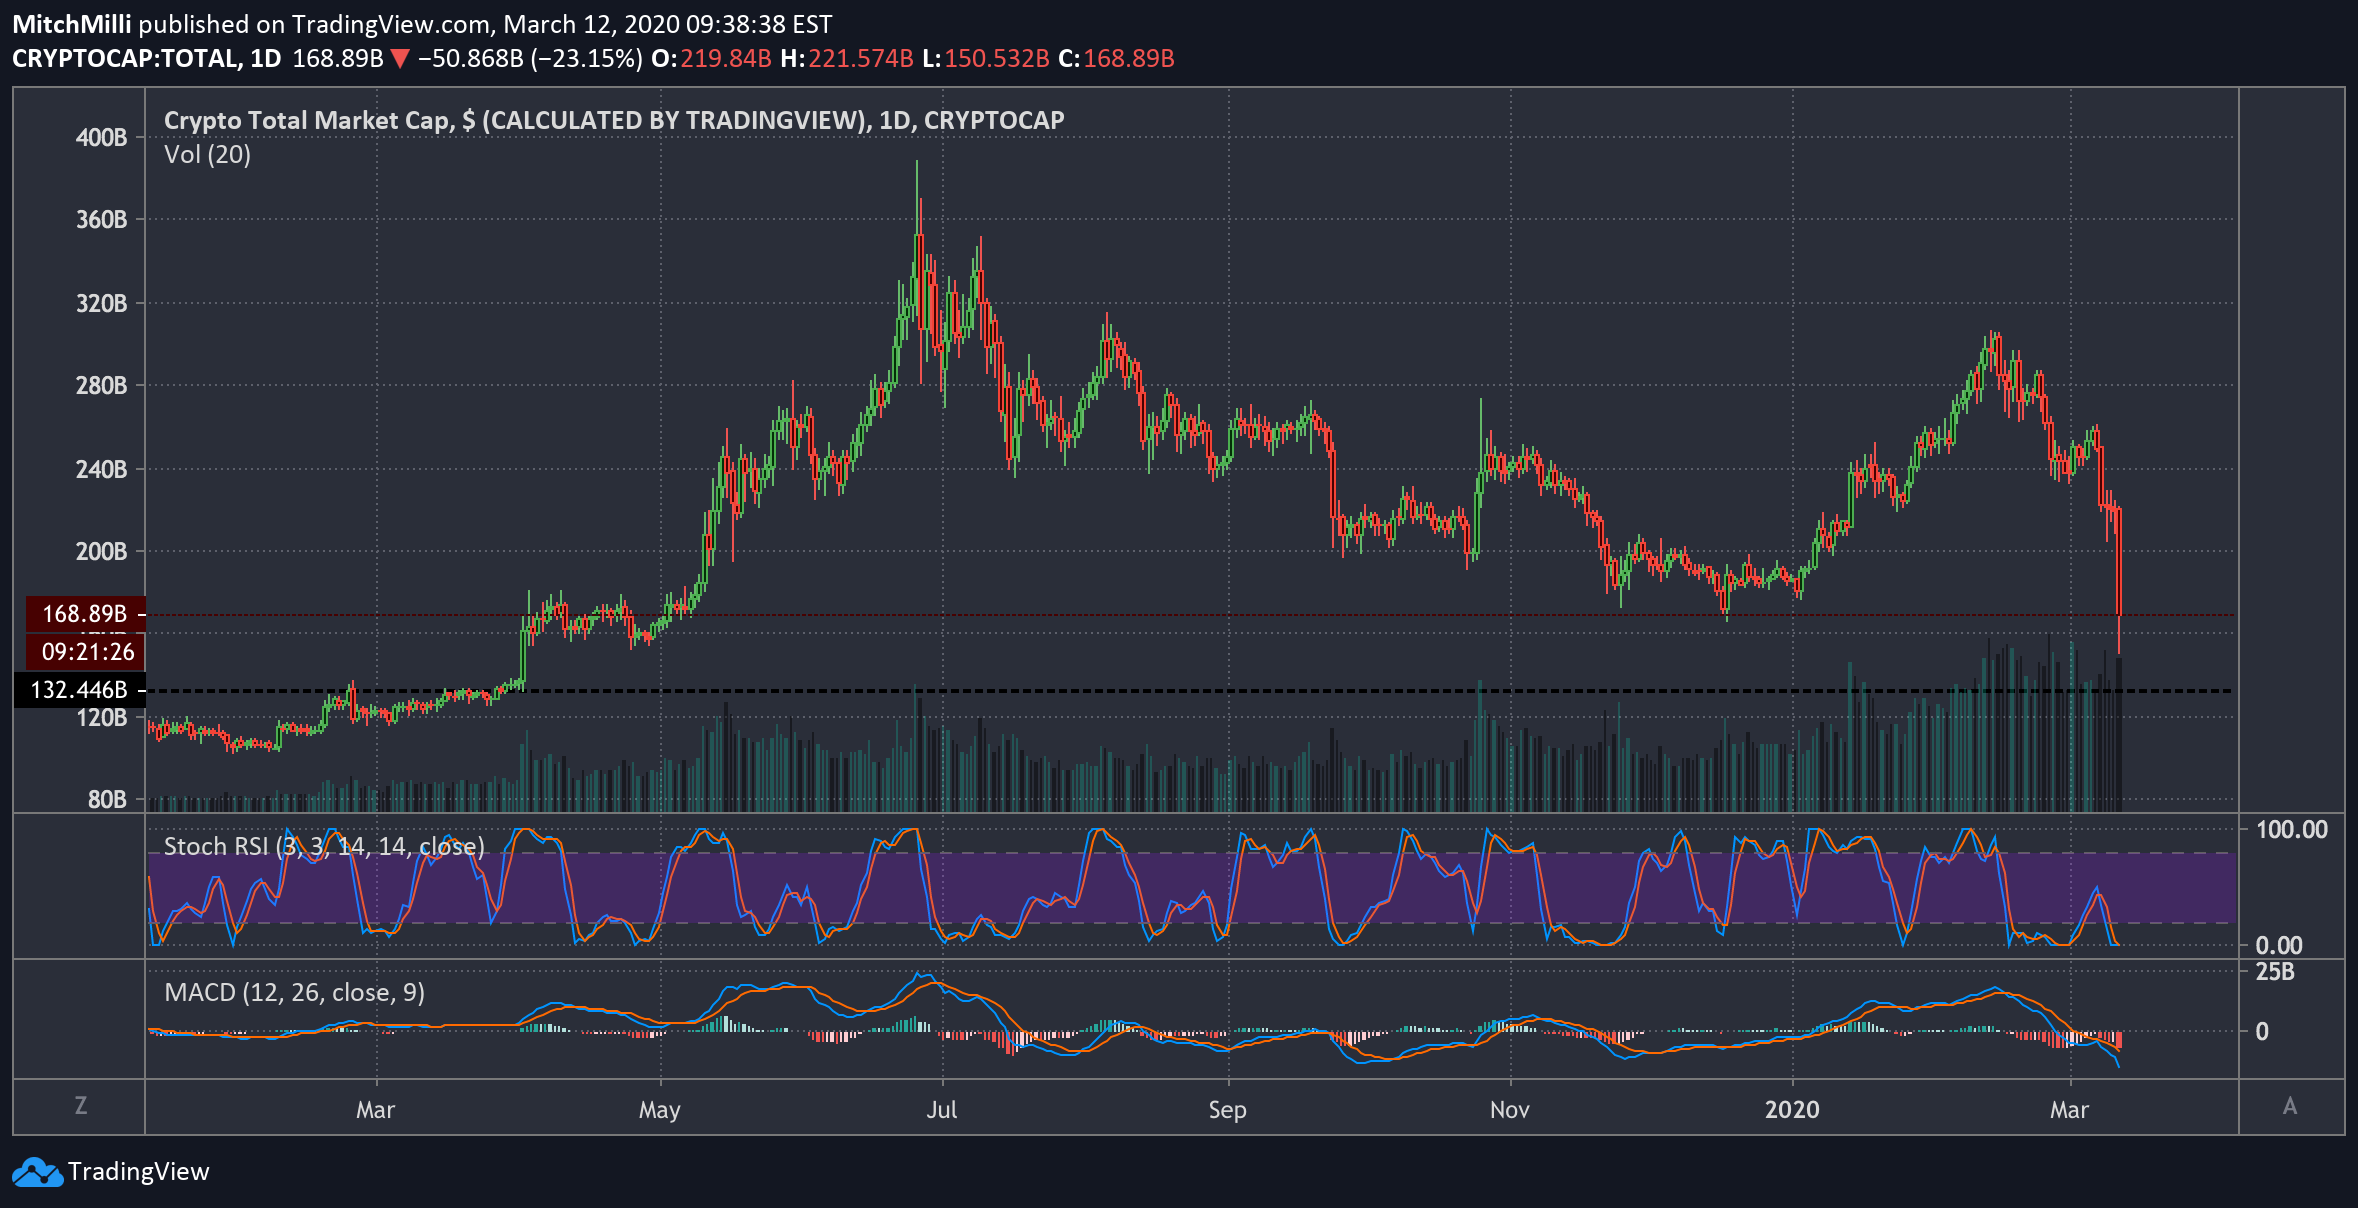Click the red down-arrow price change icon
2358x1208 pixels.
400,59
